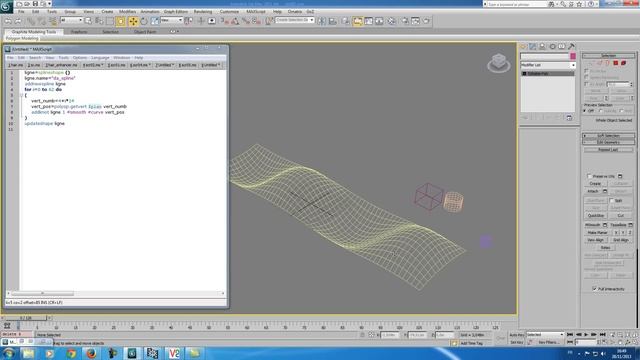The height and width of the screenshot is (360, 640).
Task: Open the 3ds Max application menu logo
Action: click(x=7, y=7)
